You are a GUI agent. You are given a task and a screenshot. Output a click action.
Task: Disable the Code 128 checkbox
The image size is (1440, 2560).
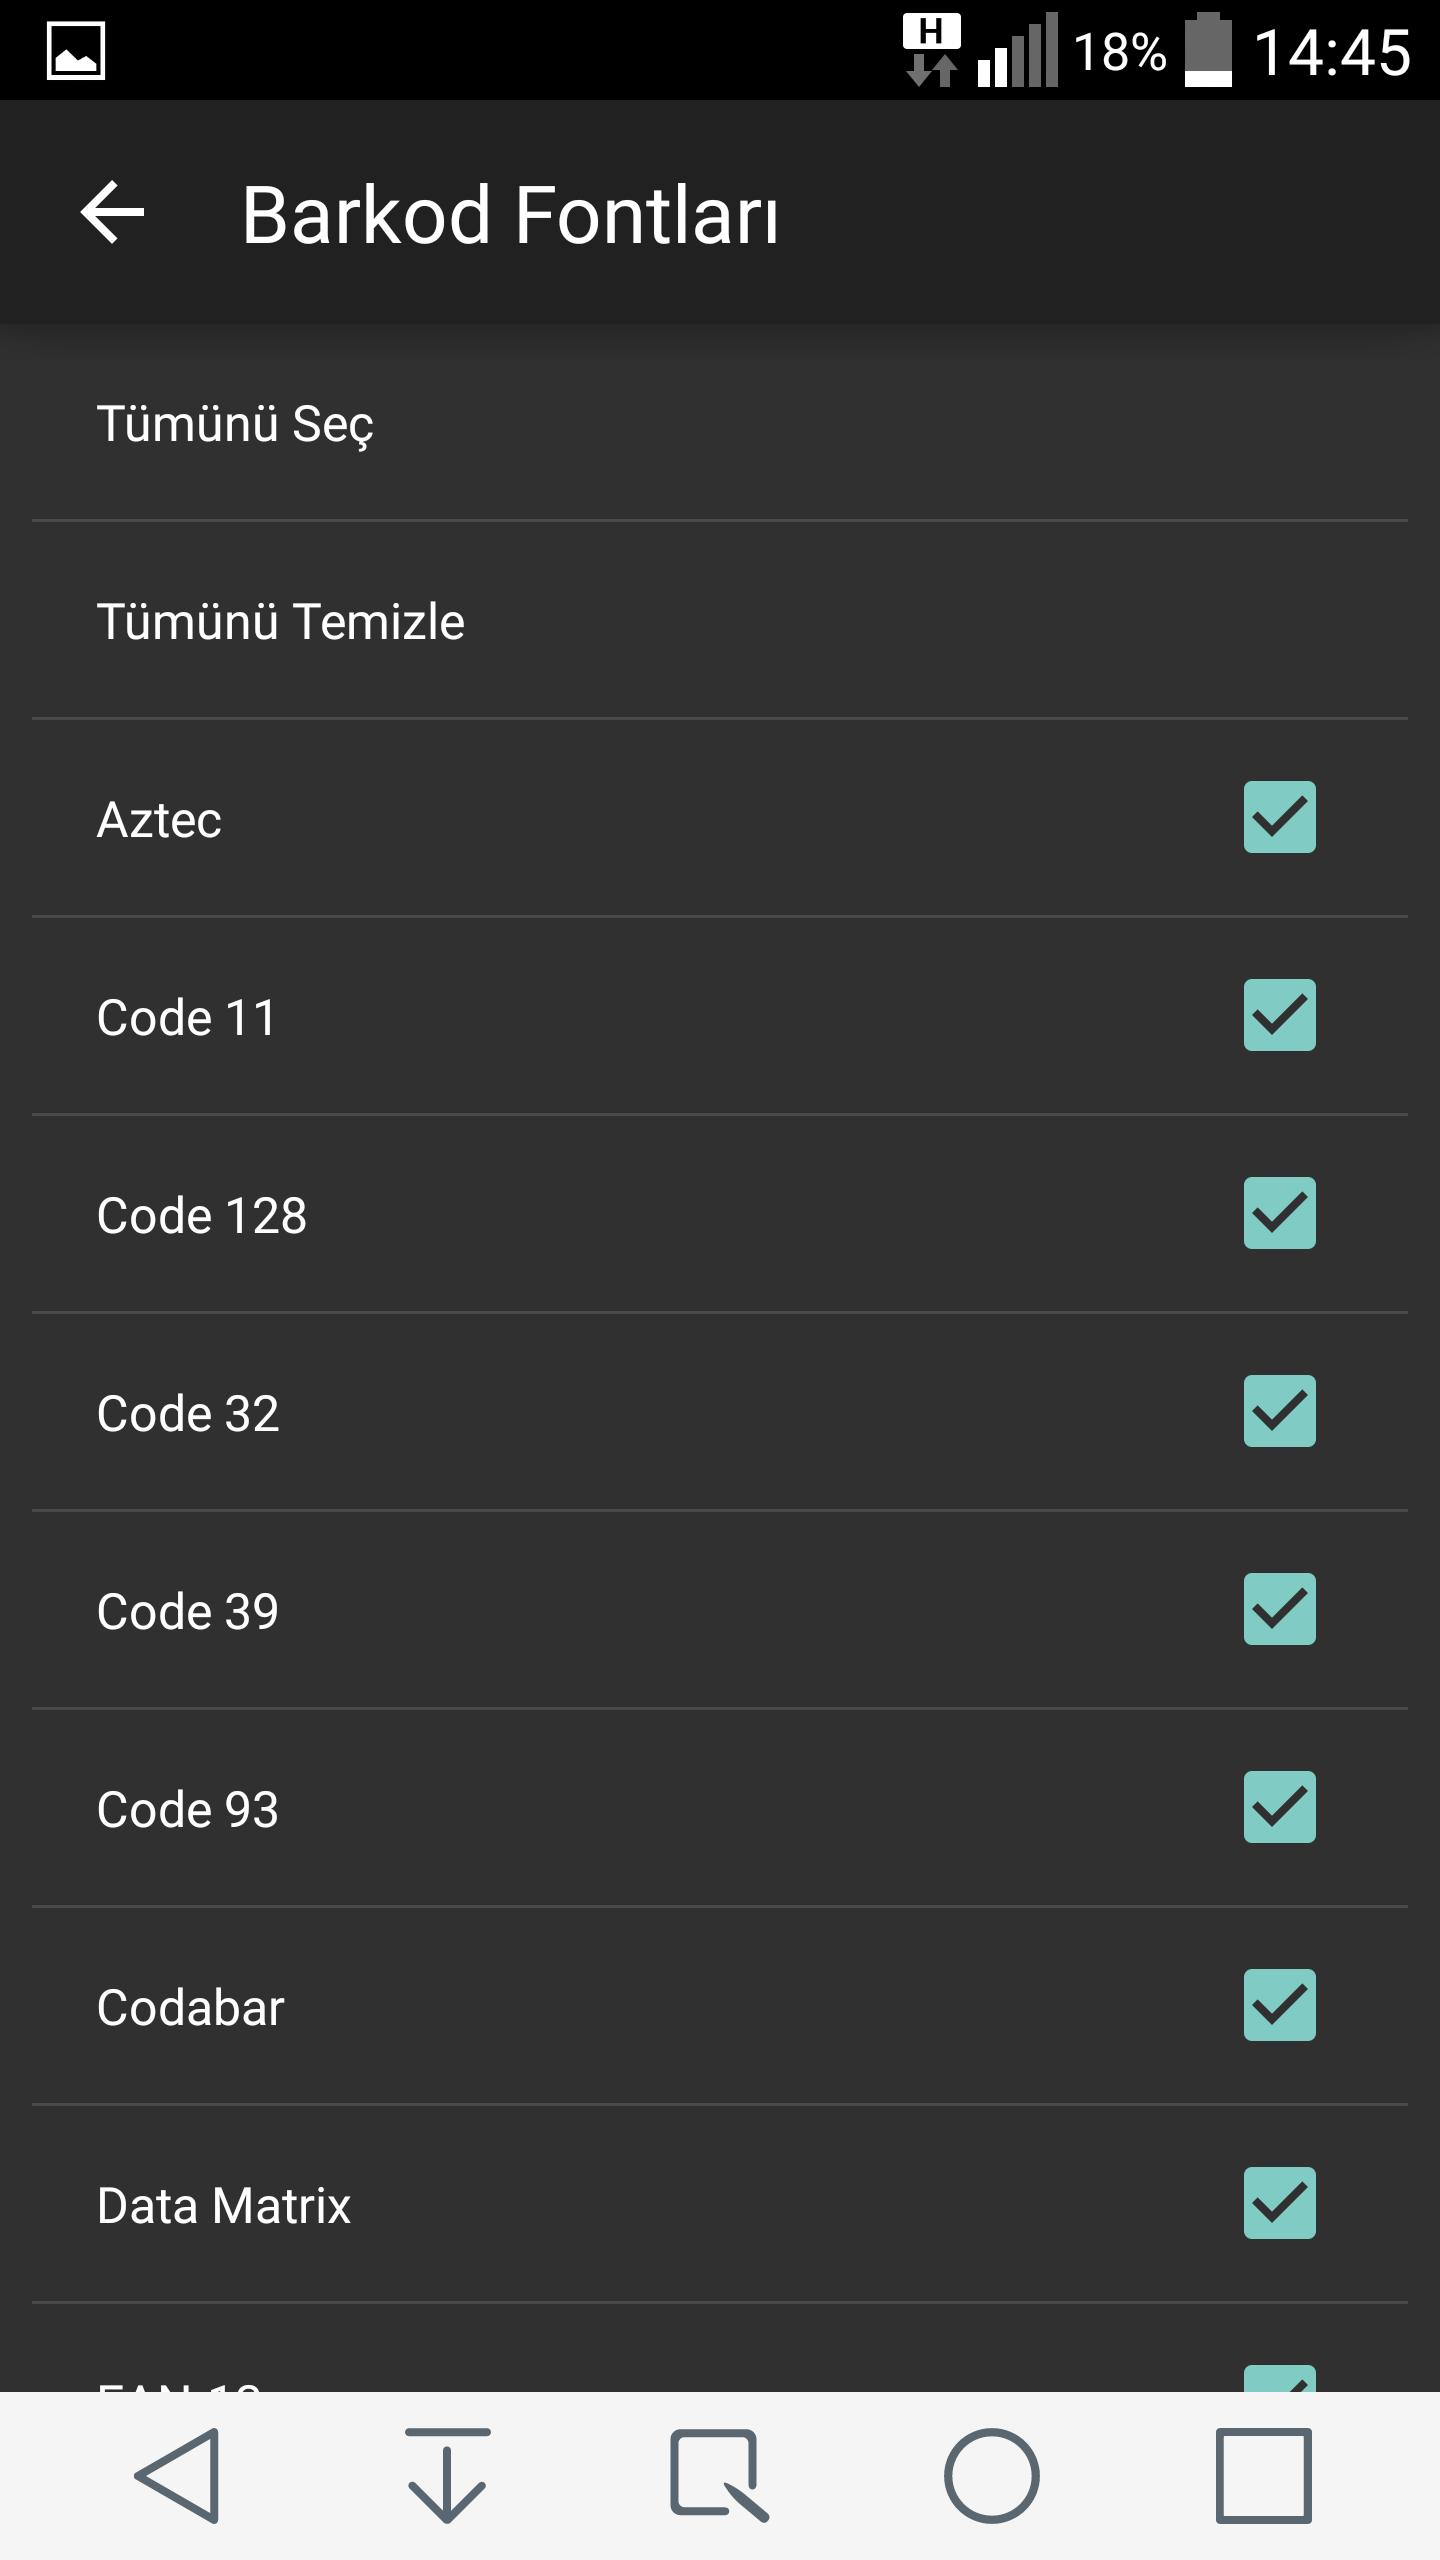(x=1279, y=1213)
